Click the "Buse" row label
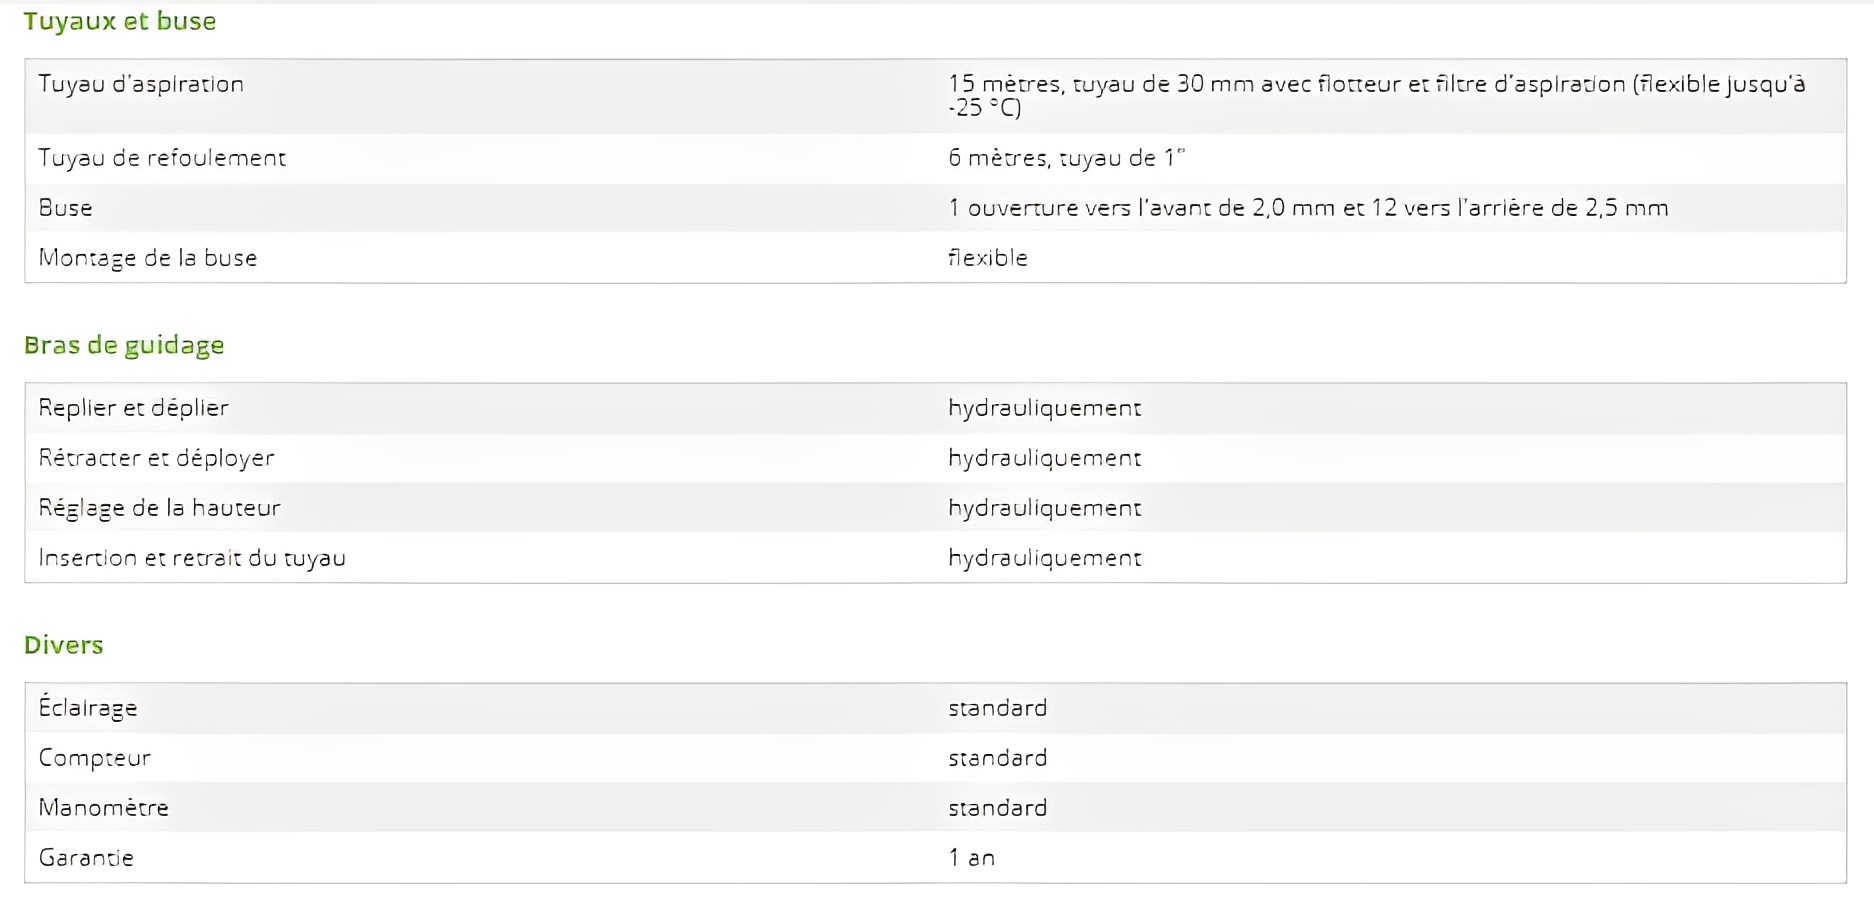 point(65,208)
